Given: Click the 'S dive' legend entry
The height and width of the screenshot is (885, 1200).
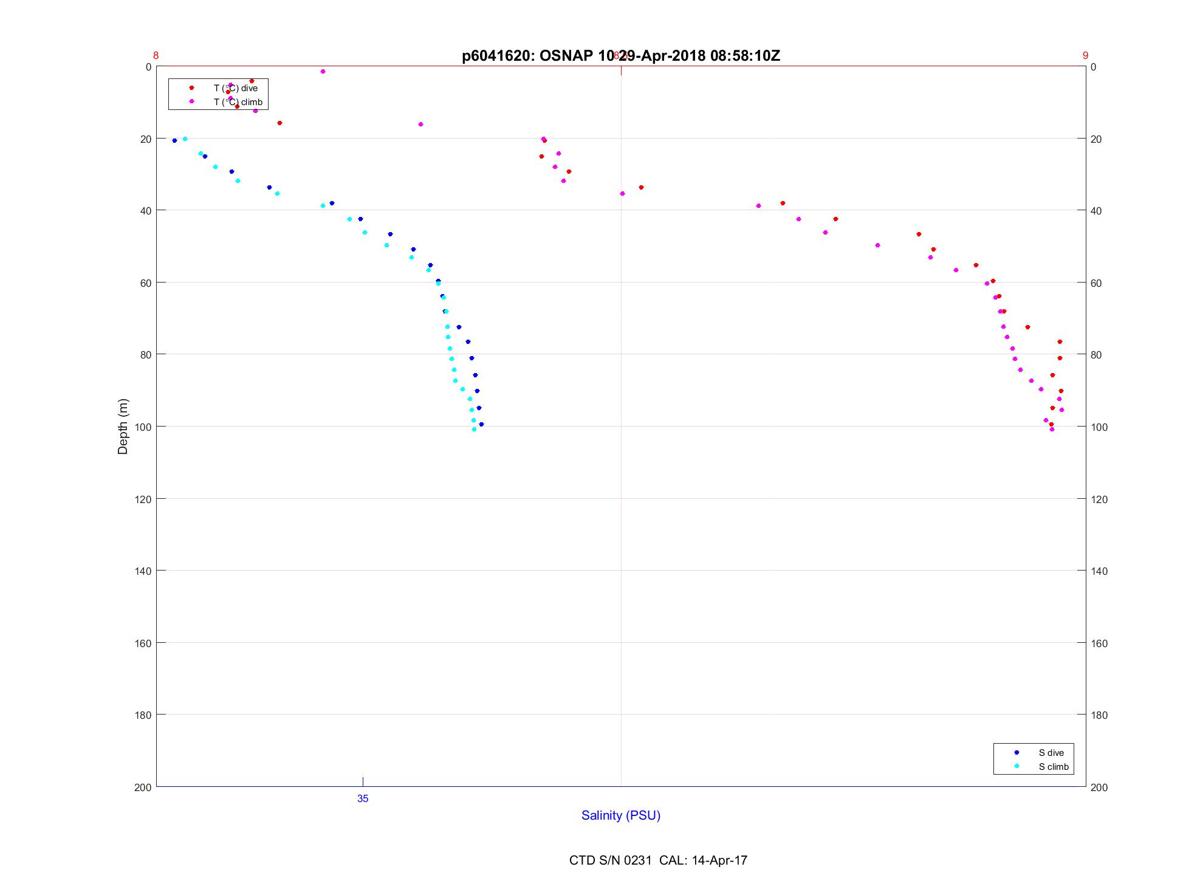Looking at the screenshot, I should pyautogui.click(x=1050, y=752).
